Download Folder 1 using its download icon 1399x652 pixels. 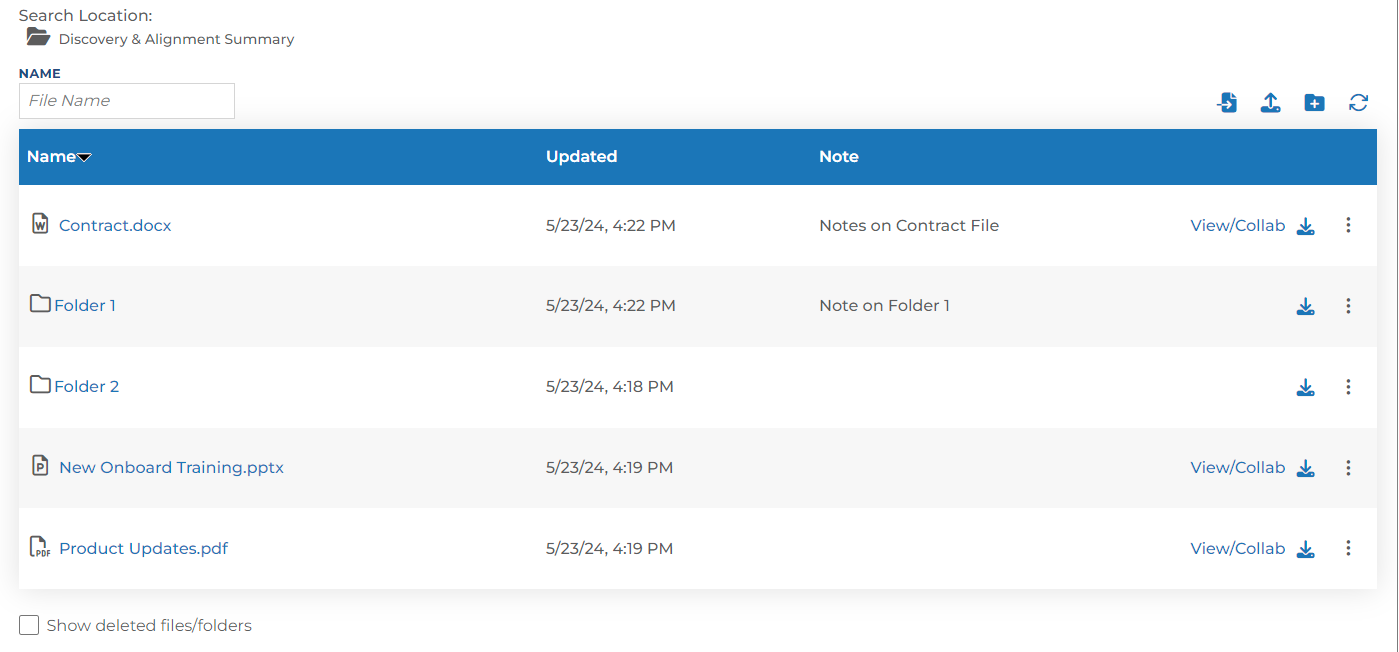[1305, 307]
